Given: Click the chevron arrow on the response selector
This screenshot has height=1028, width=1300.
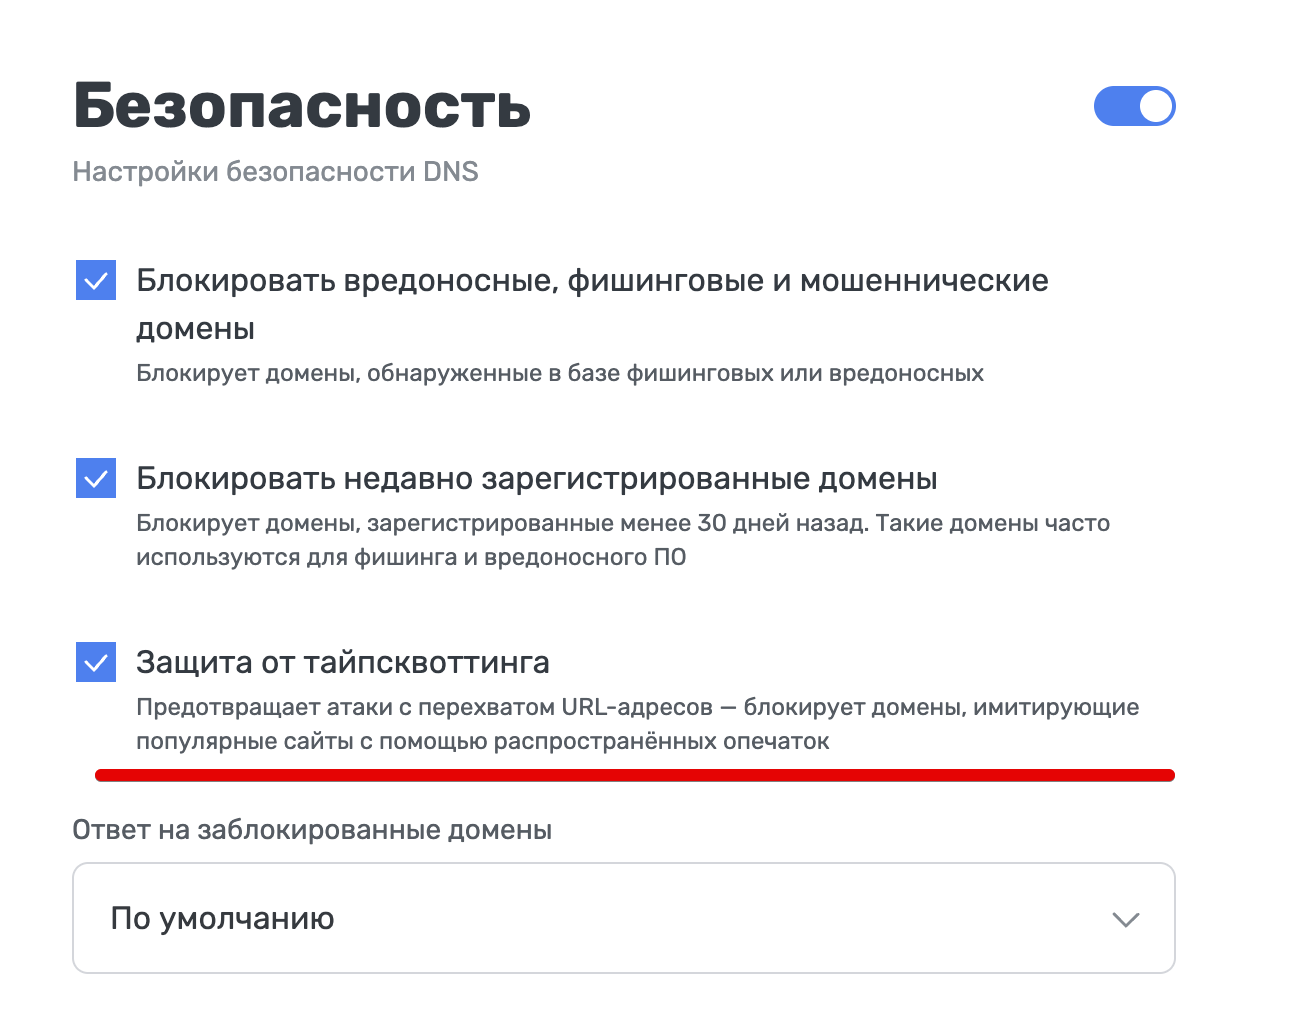Looking at the screenshot, I should pyautogui.click(x=1124, y=918).
